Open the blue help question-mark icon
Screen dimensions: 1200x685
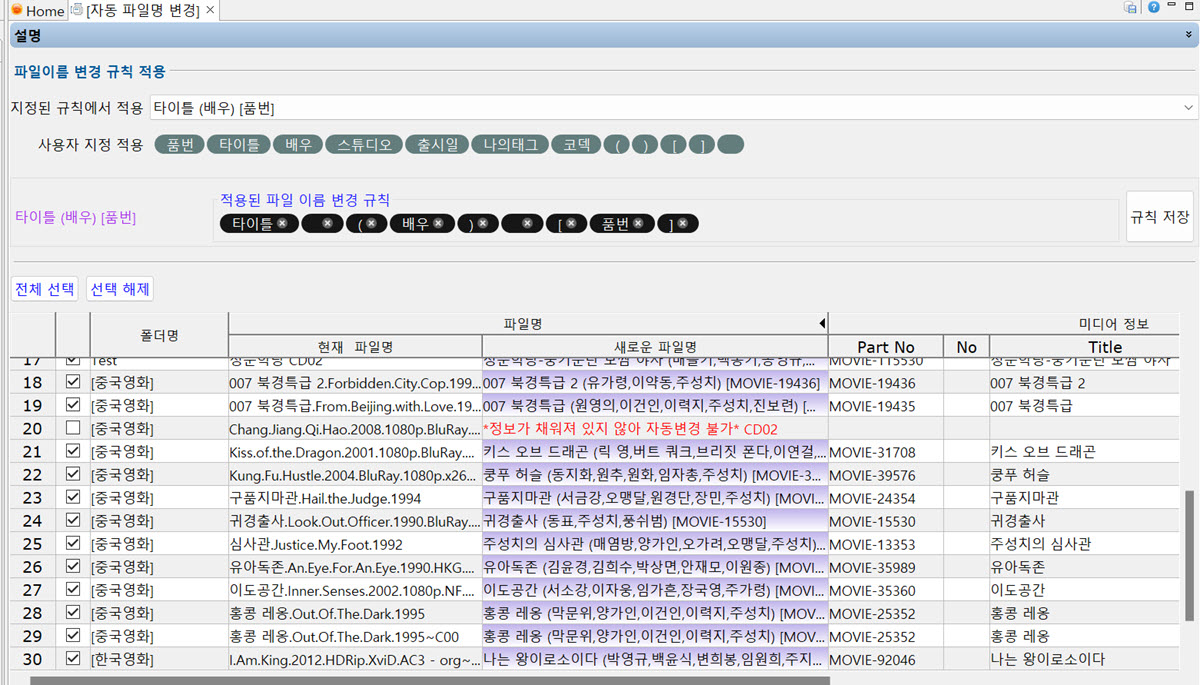1154,8
